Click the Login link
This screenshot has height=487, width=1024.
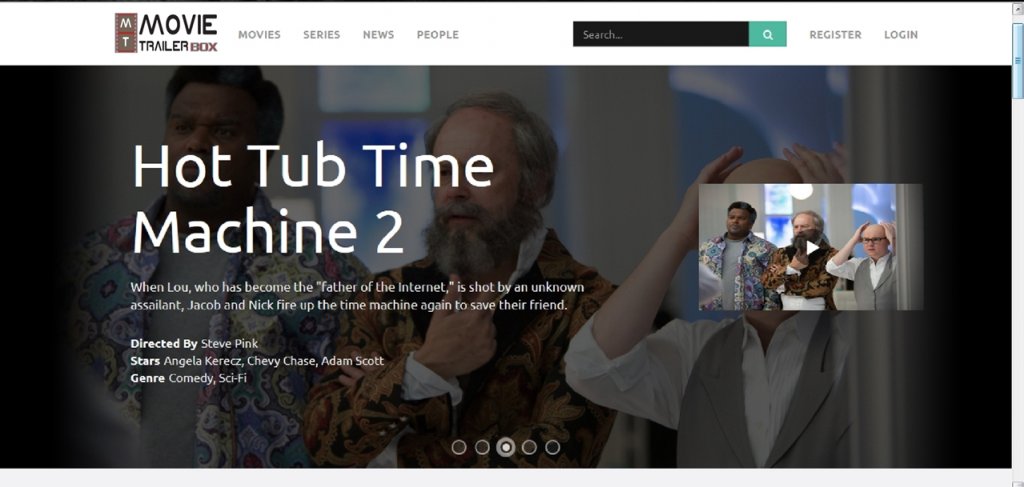click(901, 35)
